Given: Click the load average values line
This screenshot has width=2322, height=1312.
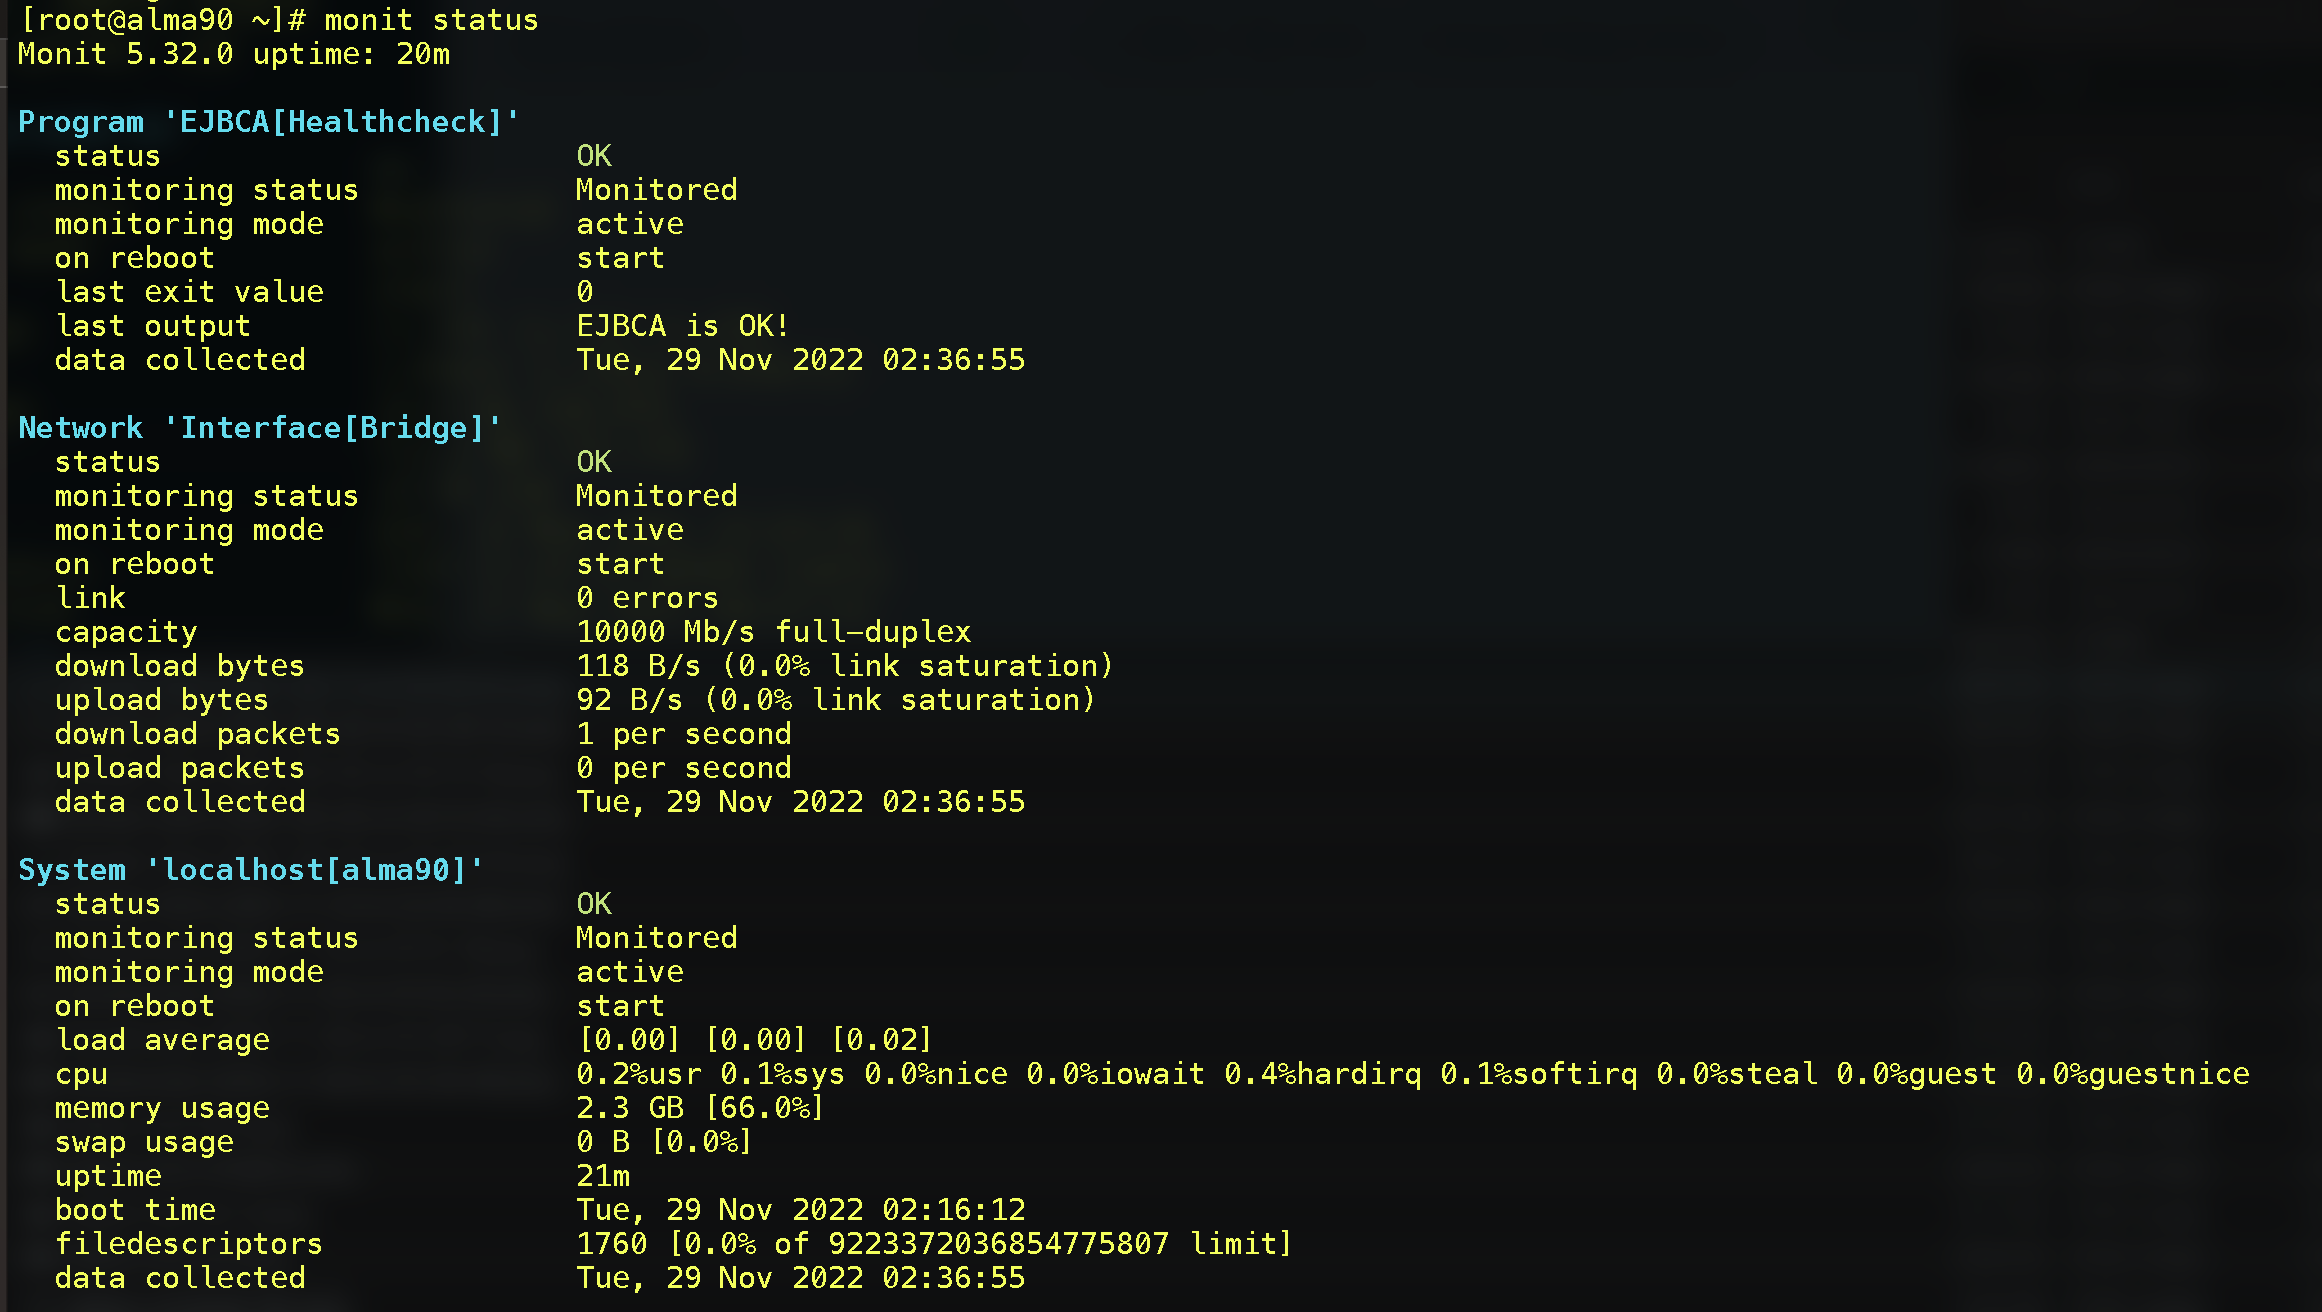Looking at the screenshot, I should [x=755, y=1040].
